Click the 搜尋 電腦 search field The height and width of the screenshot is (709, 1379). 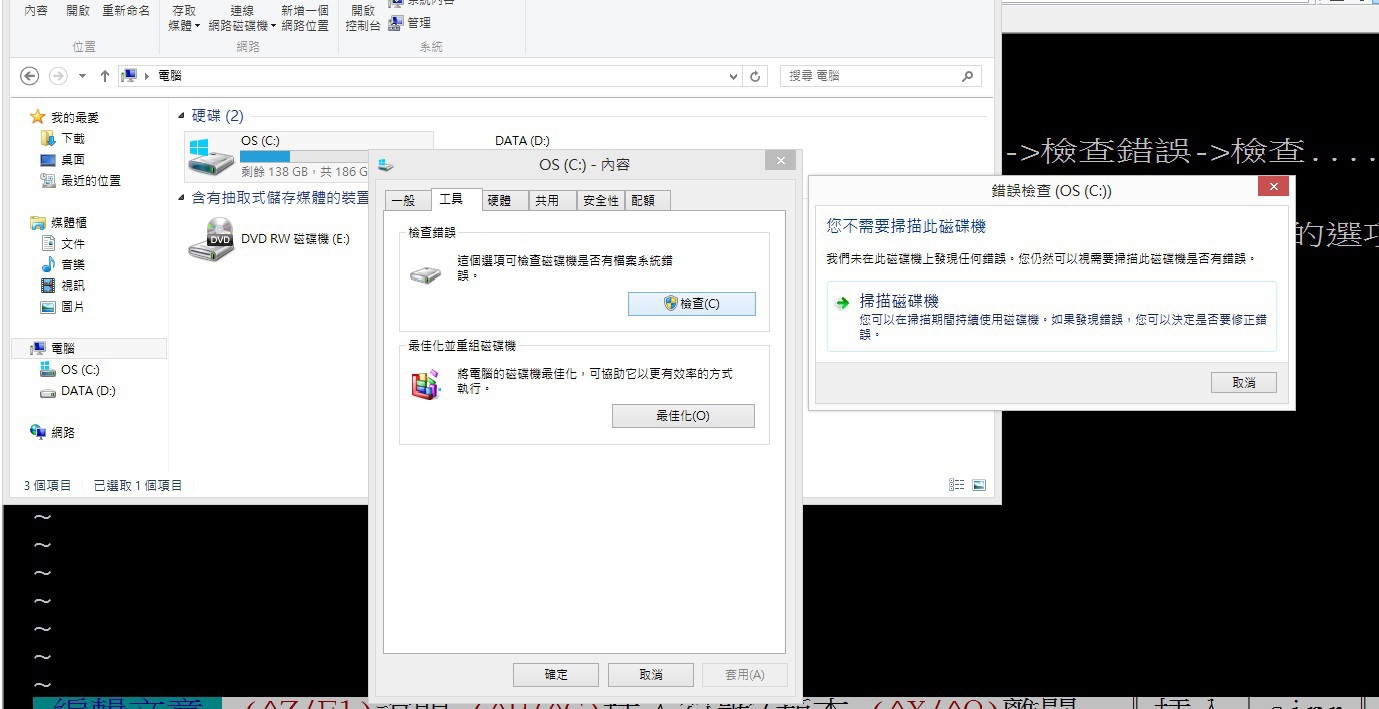click(x=868, y=76)
